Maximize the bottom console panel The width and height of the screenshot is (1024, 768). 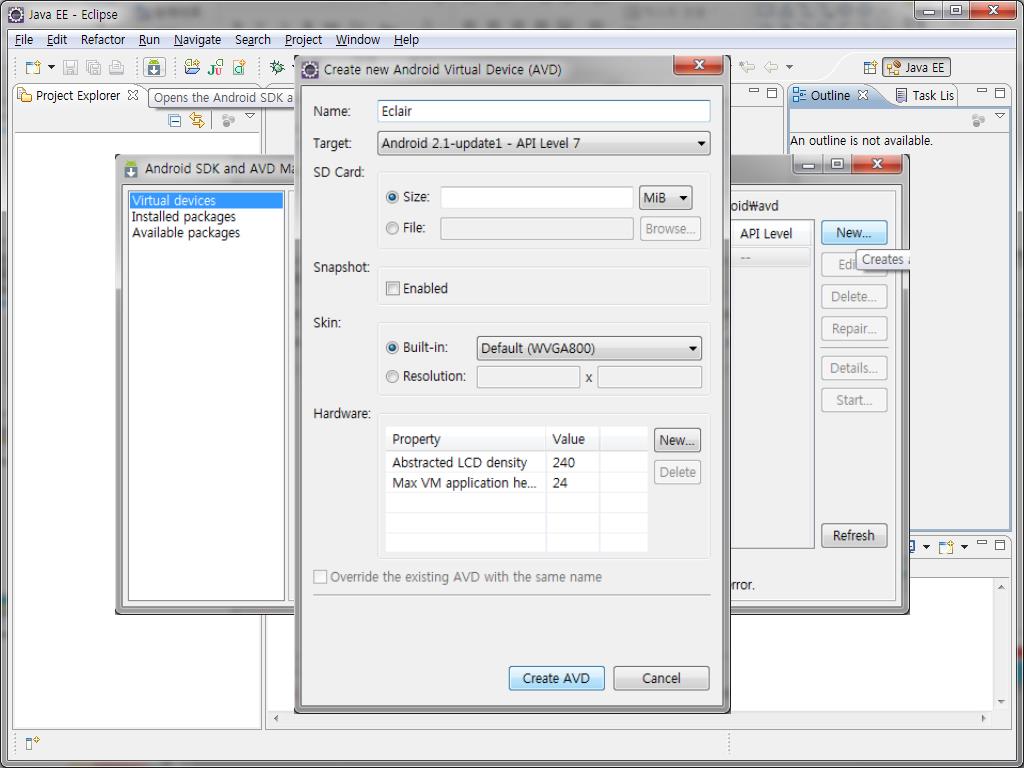pos(1000,545)
